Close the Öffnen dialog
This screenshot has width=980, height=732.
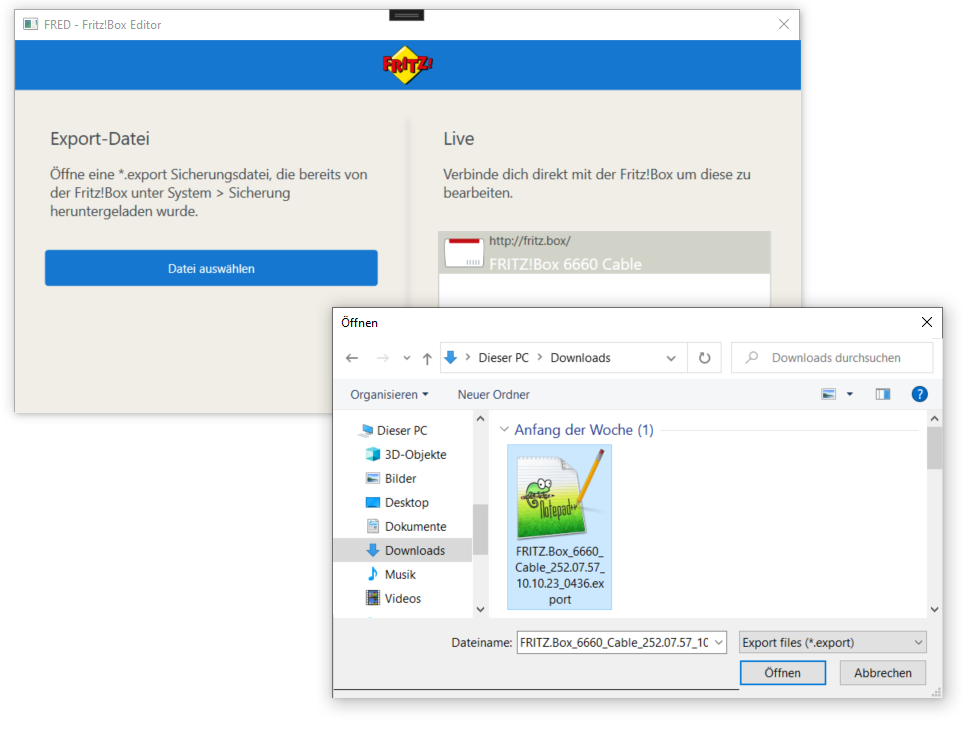click(926, 322)
